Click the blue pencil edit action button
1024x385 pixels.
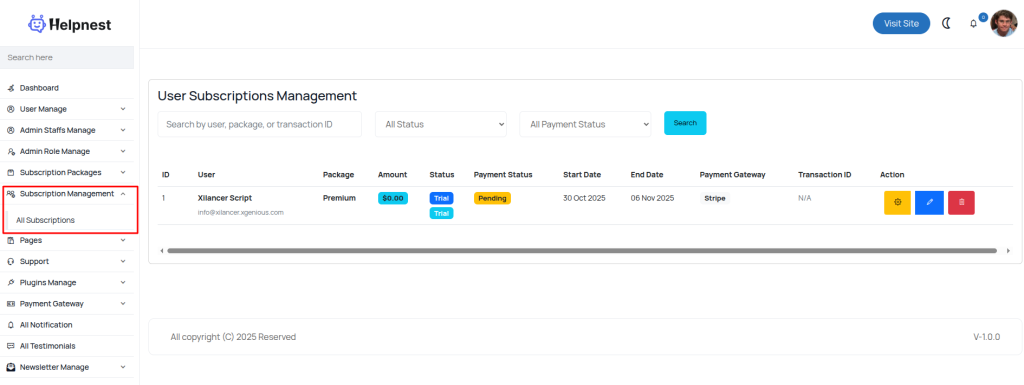[x=929, y=202]
